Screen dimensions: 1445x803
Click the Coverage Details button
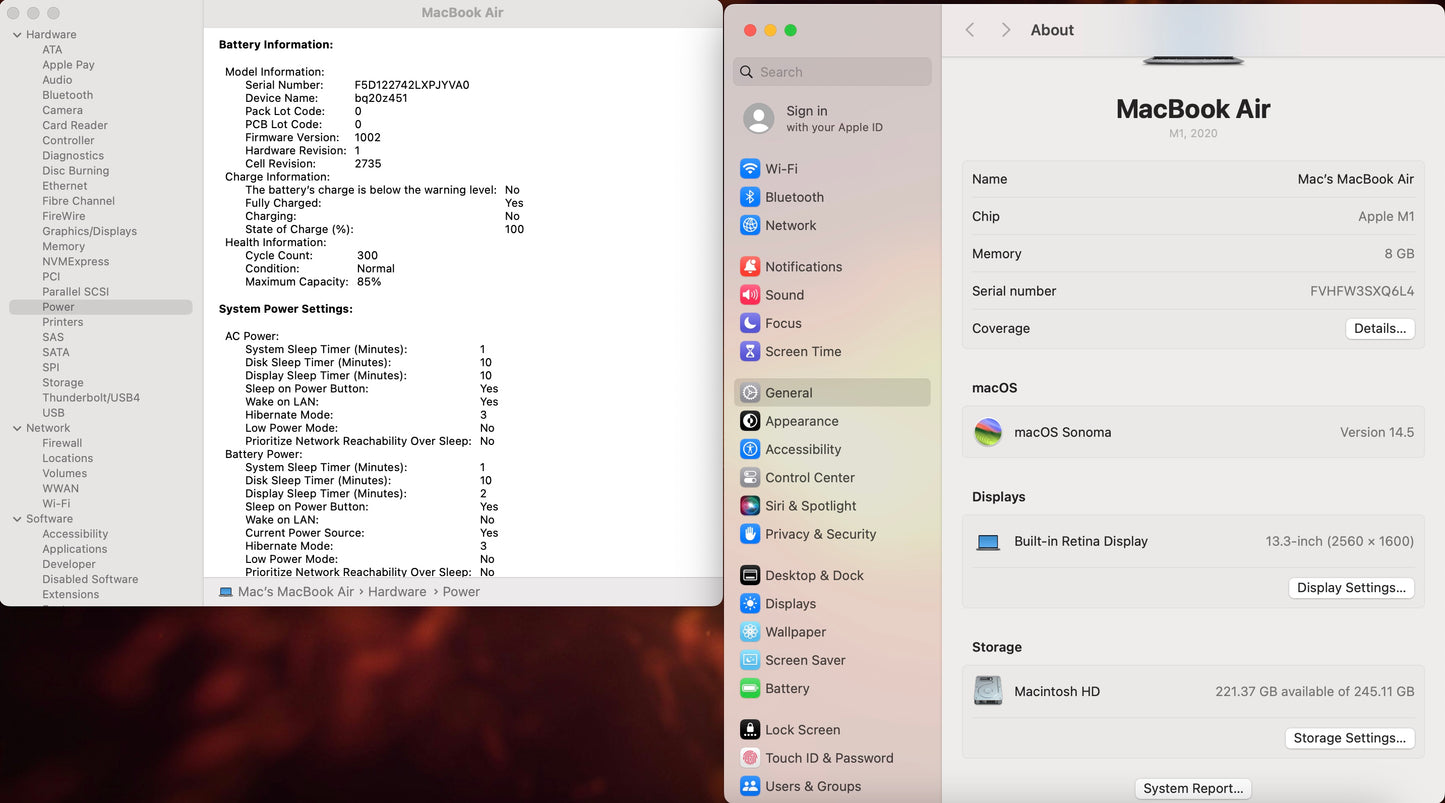click(1379, 328)
